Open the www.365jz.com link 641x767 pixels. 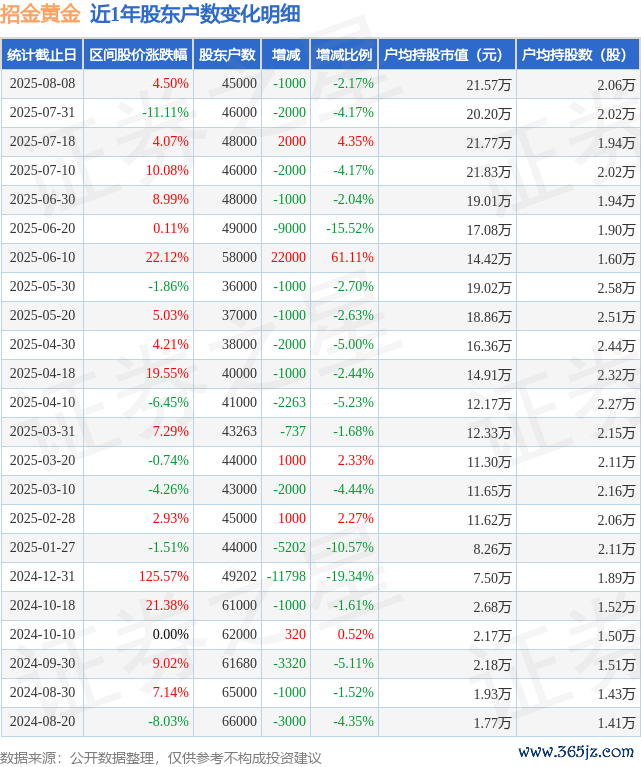576,751
